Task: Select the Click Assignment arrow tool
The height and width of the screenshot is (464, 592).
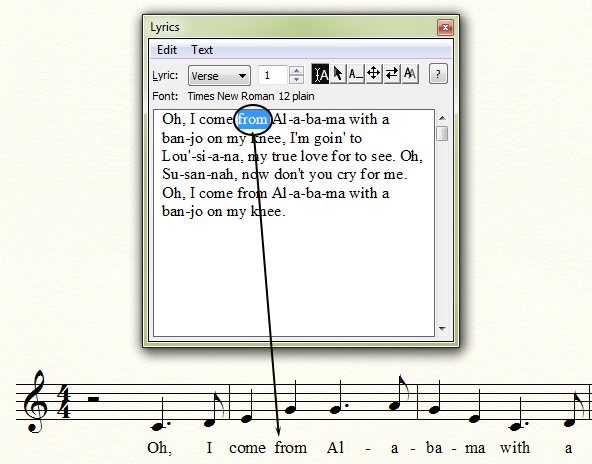Action: pos(338,74)
